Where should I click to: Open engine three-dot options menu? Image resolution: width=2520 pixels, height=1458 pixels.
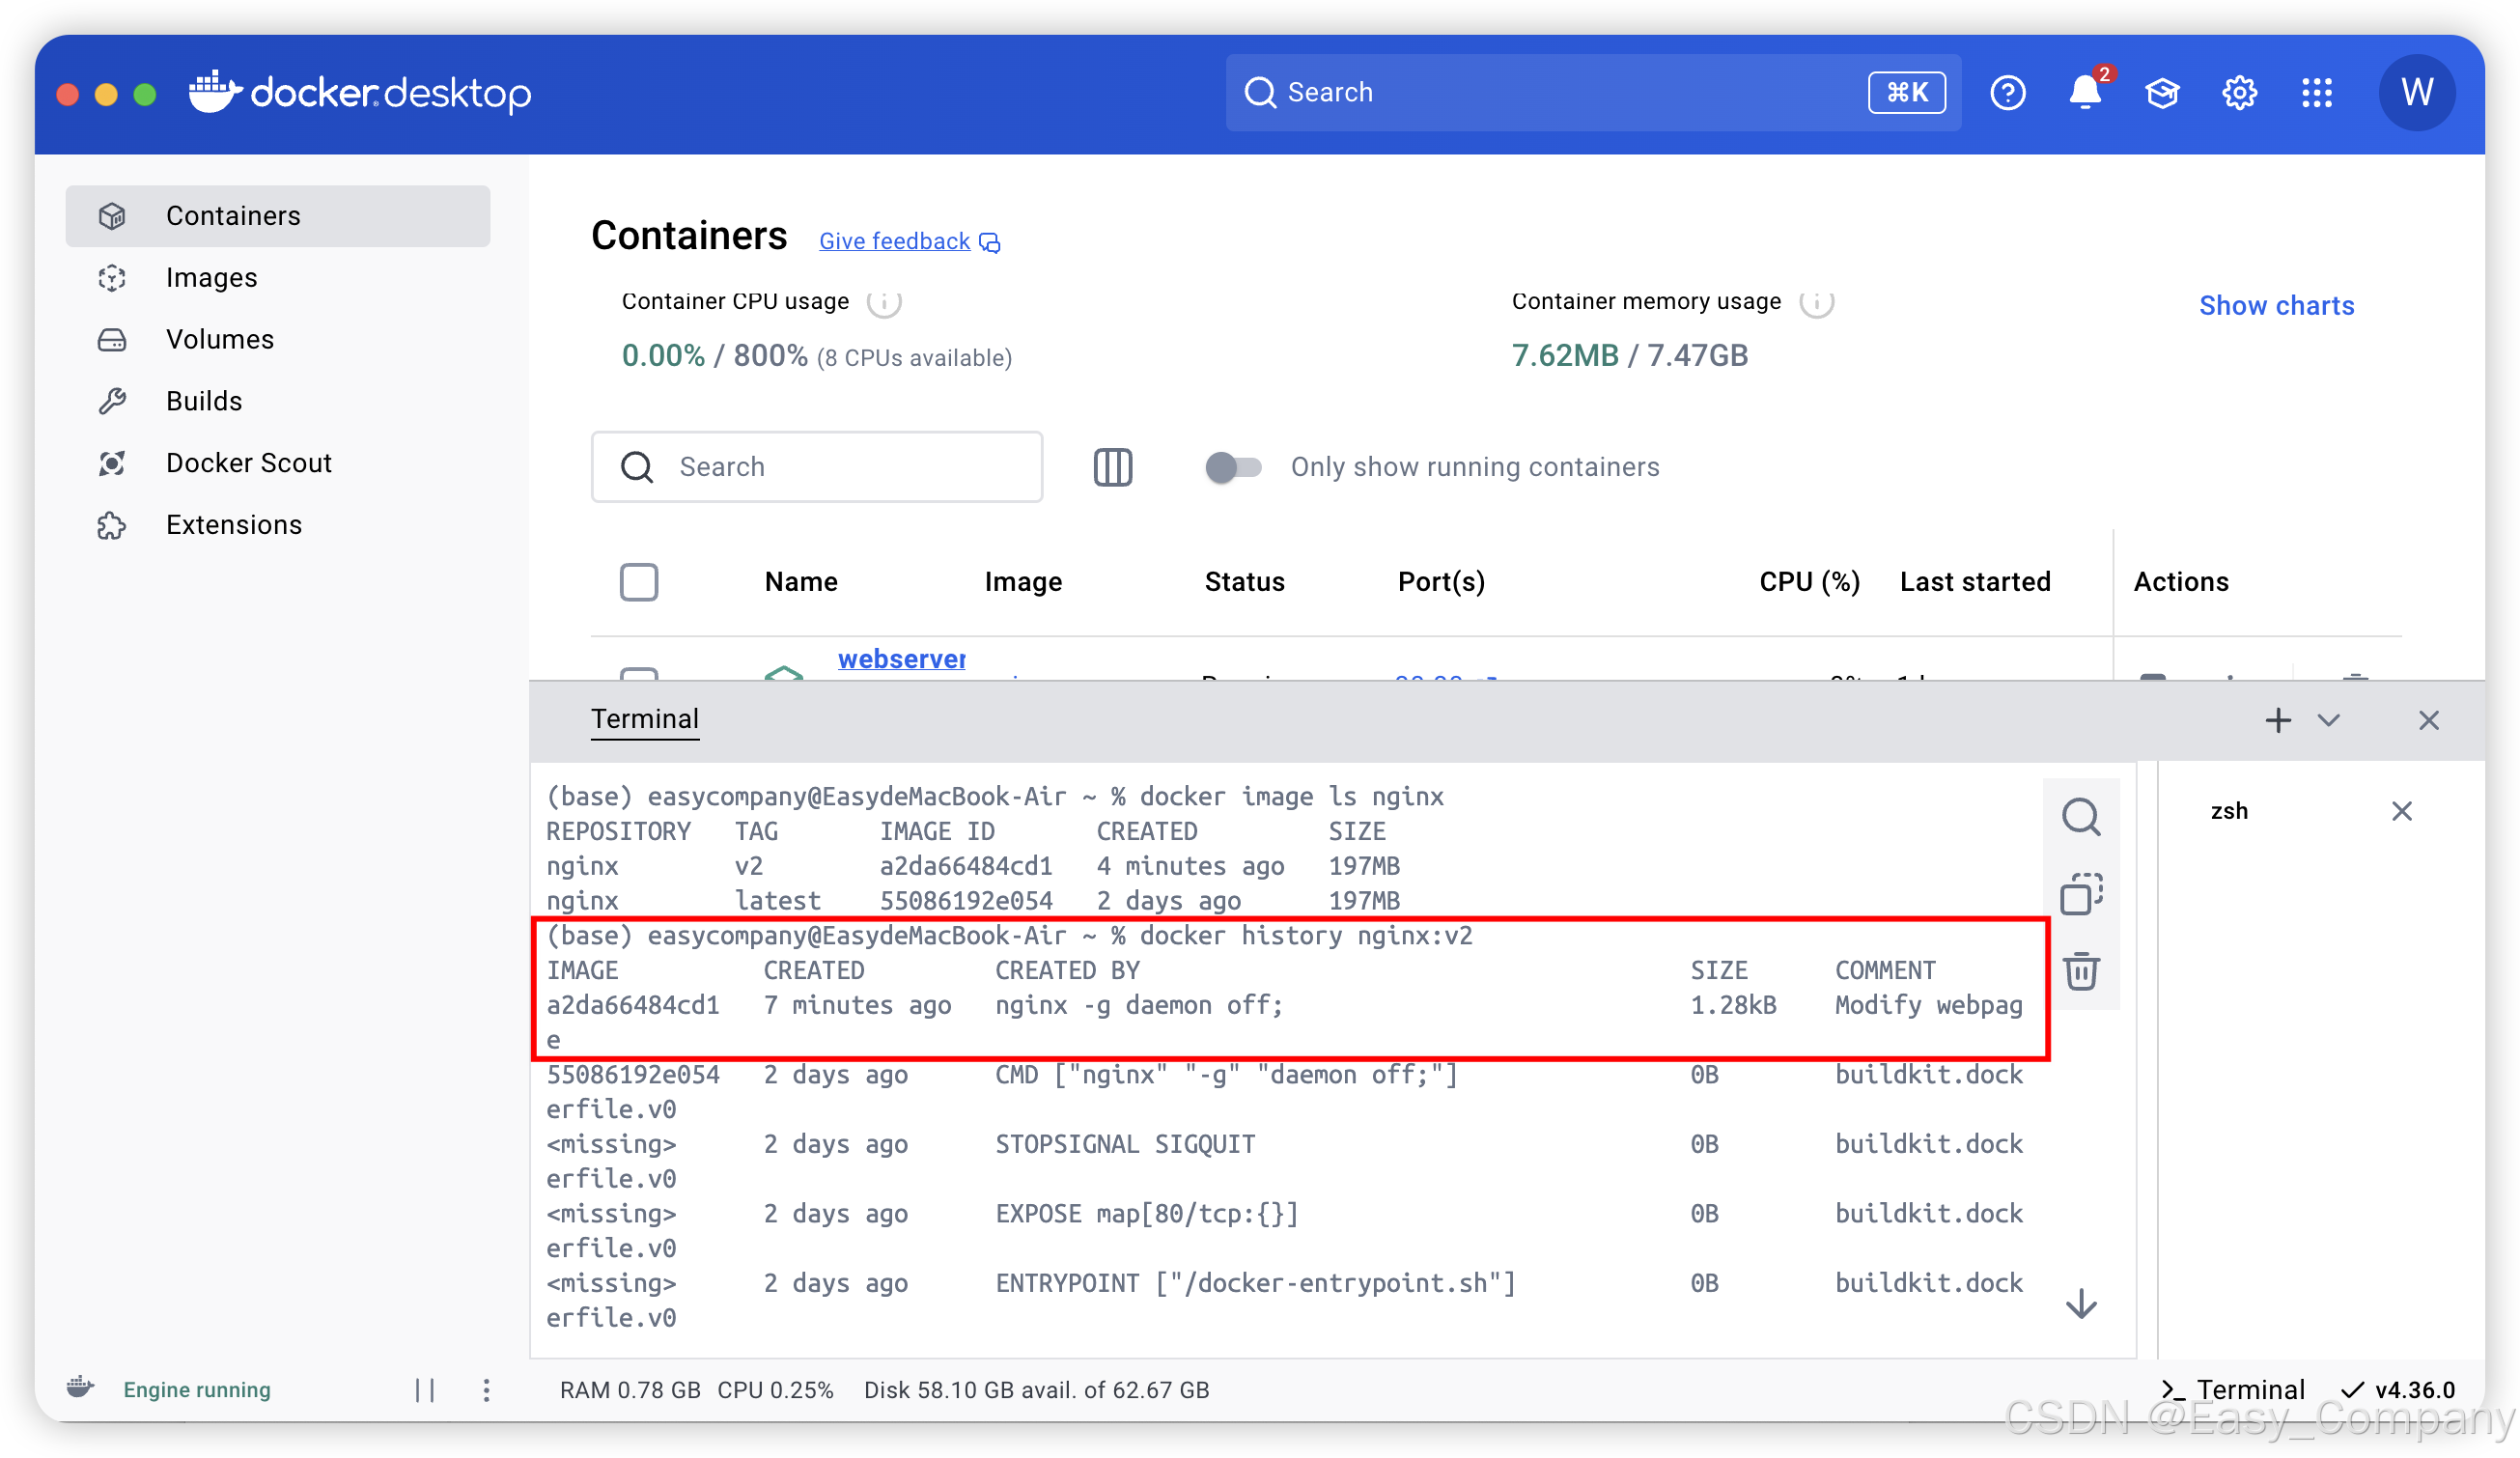[486, 1389]
